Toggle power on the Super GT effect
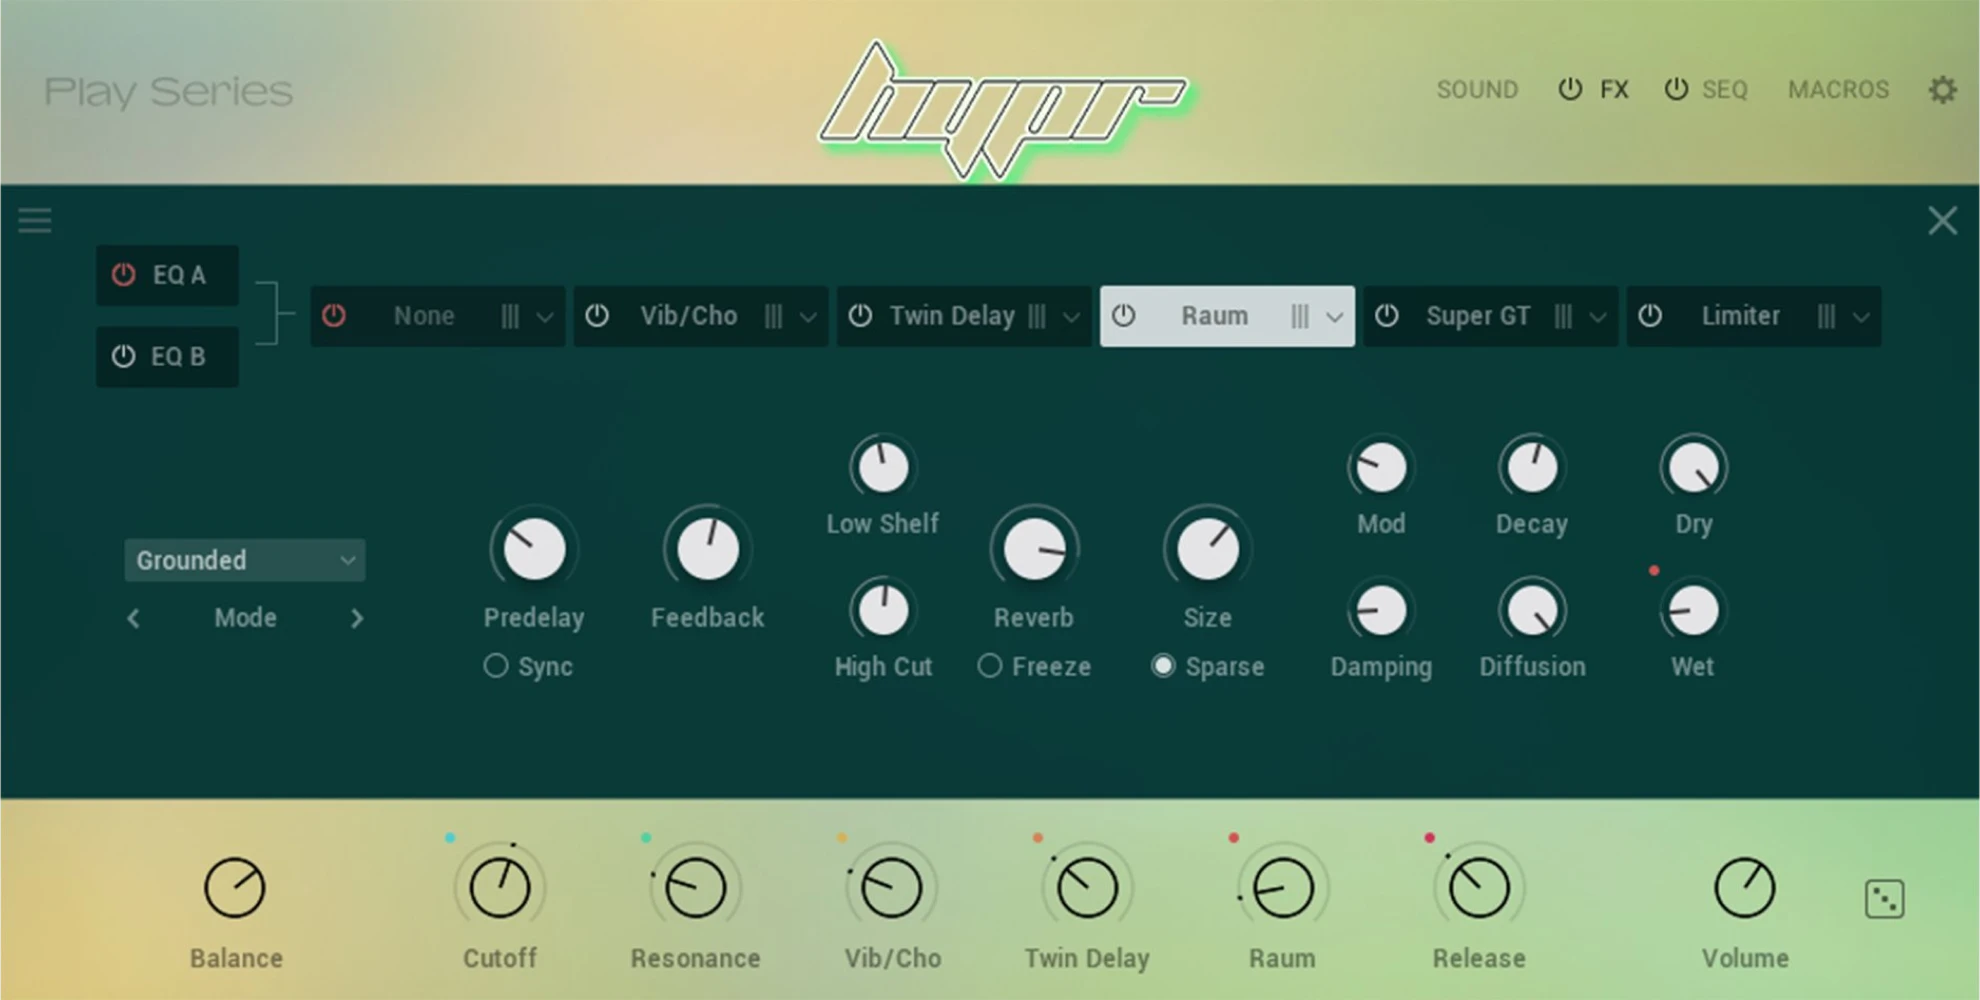Screen dimensions: 1980x1000 click(x=1387, y=316)
